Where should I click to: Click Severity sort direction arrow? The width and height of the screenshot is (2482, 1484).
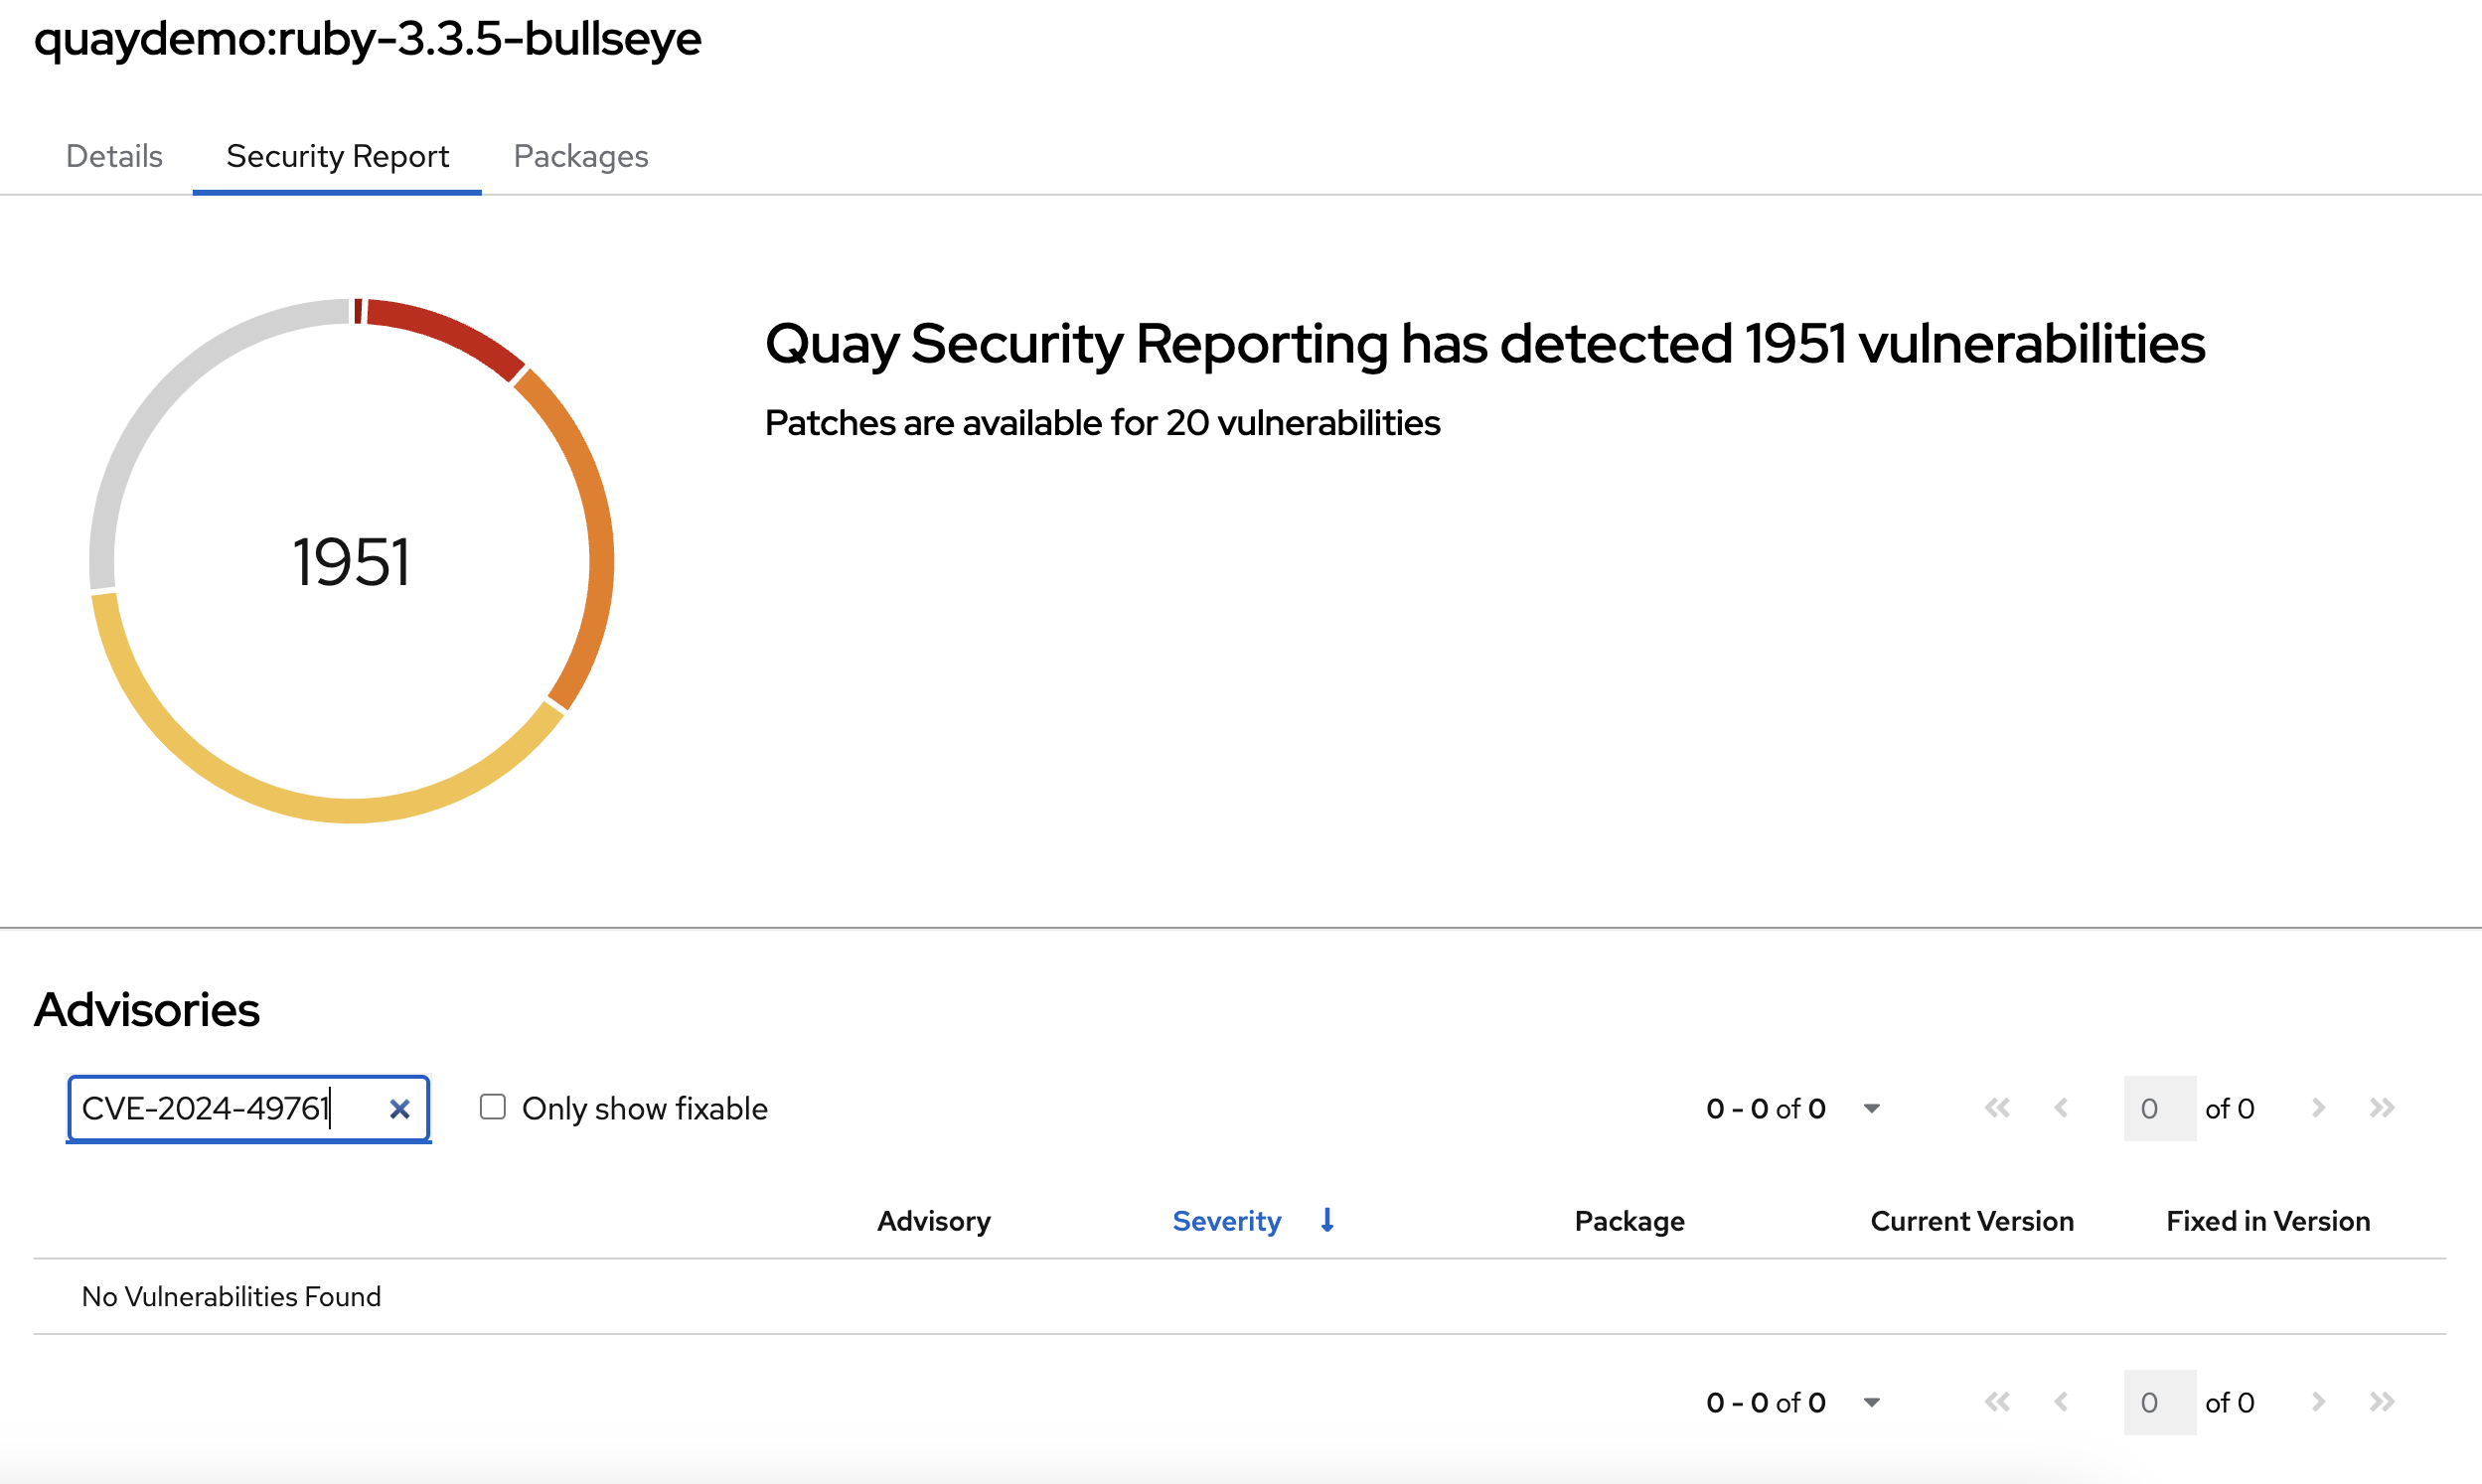point(1327,1220)
